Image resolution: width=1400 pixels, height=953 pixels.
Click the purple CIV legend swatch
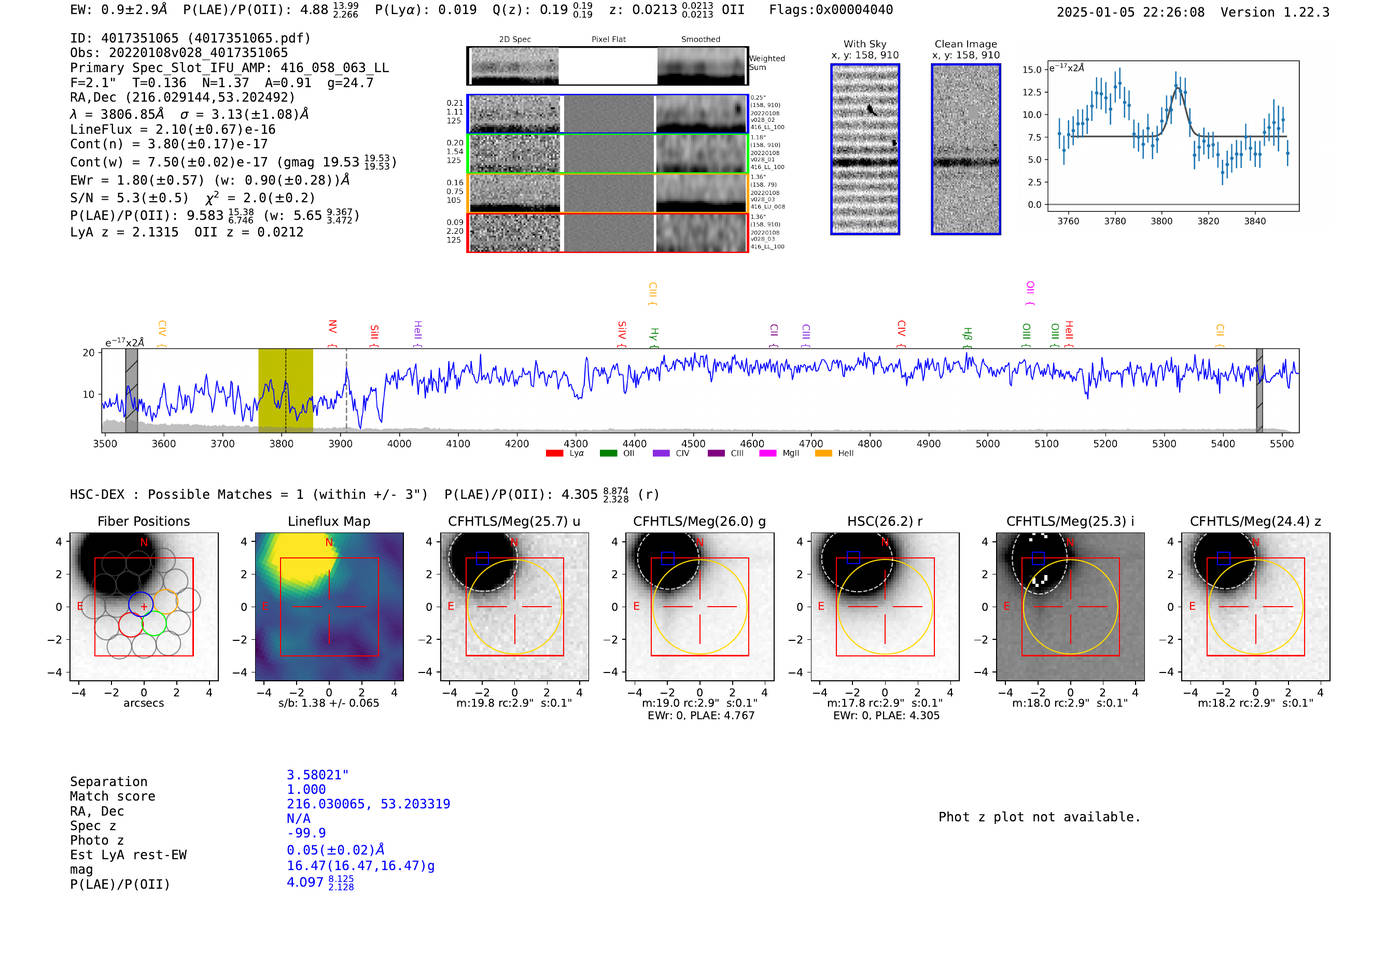point(661,454)
